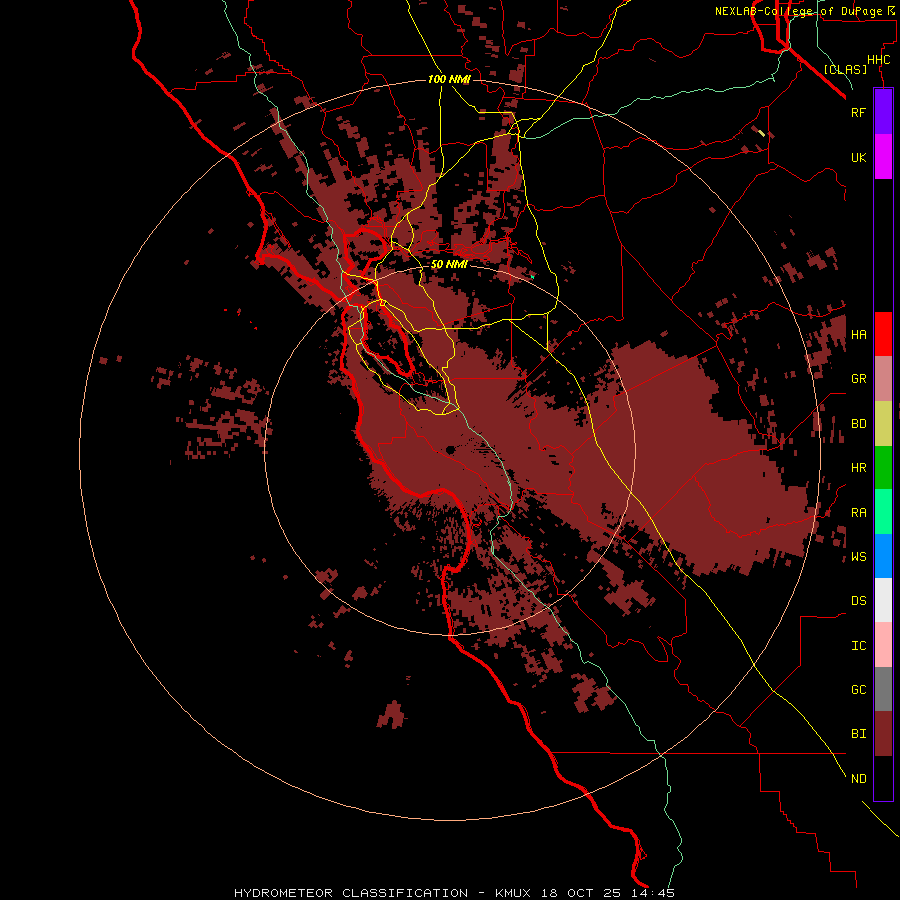Click the HHC product label
The height and width of the screenshot is (900, 900).
[878, 60]
